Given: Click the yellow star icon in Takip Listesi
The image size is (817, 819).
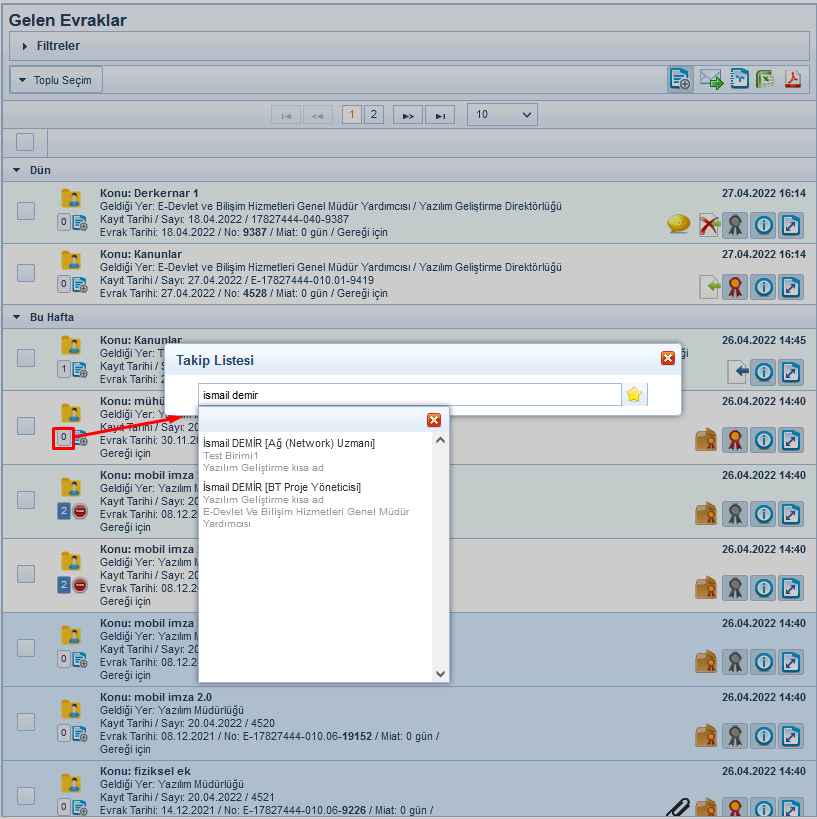Looking at the screenshot, I should tap(634, 395).
